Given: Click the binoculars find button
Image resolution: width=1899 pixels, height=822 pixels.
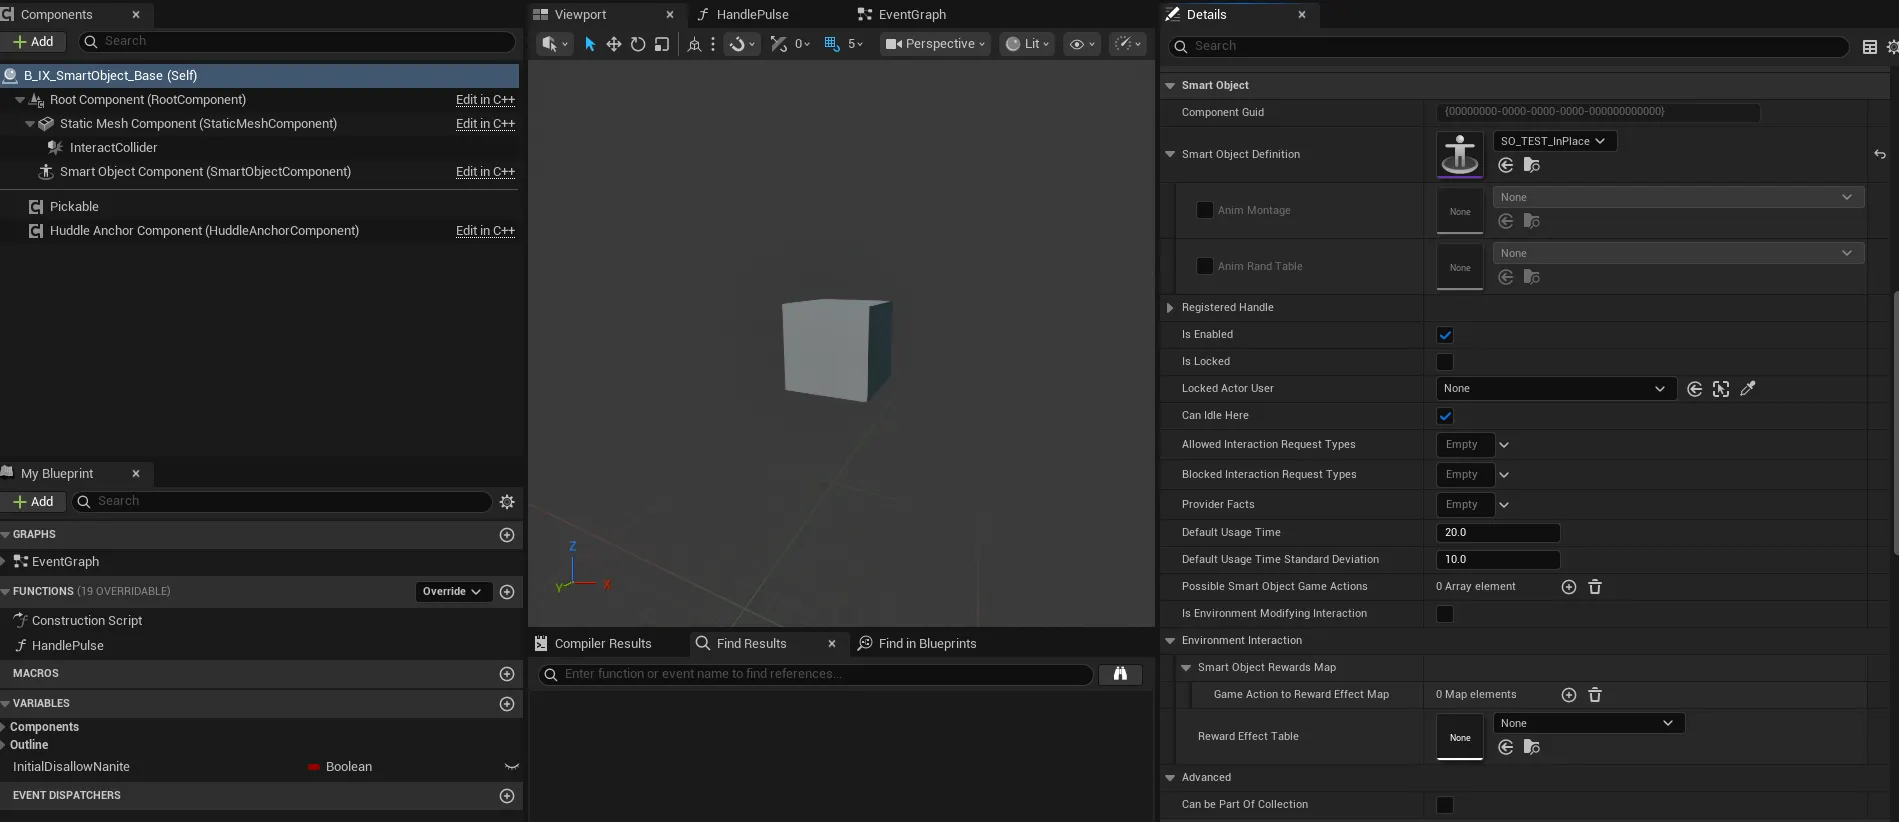Looking at the screenshot, I should click(1120, 675).
